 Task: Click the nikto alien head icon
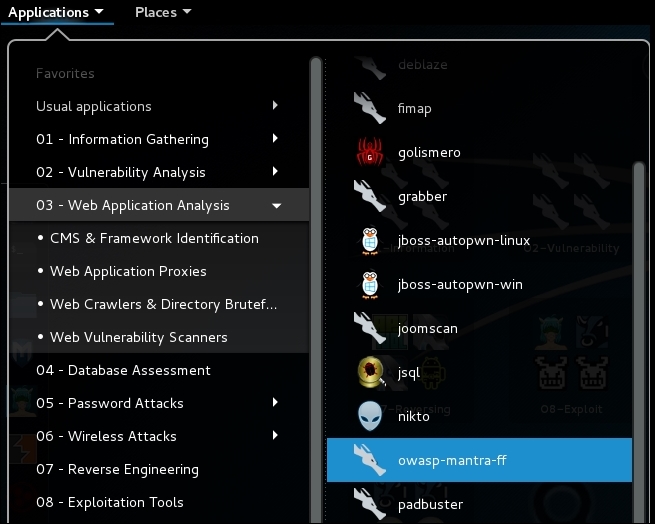tap(370, 416)
